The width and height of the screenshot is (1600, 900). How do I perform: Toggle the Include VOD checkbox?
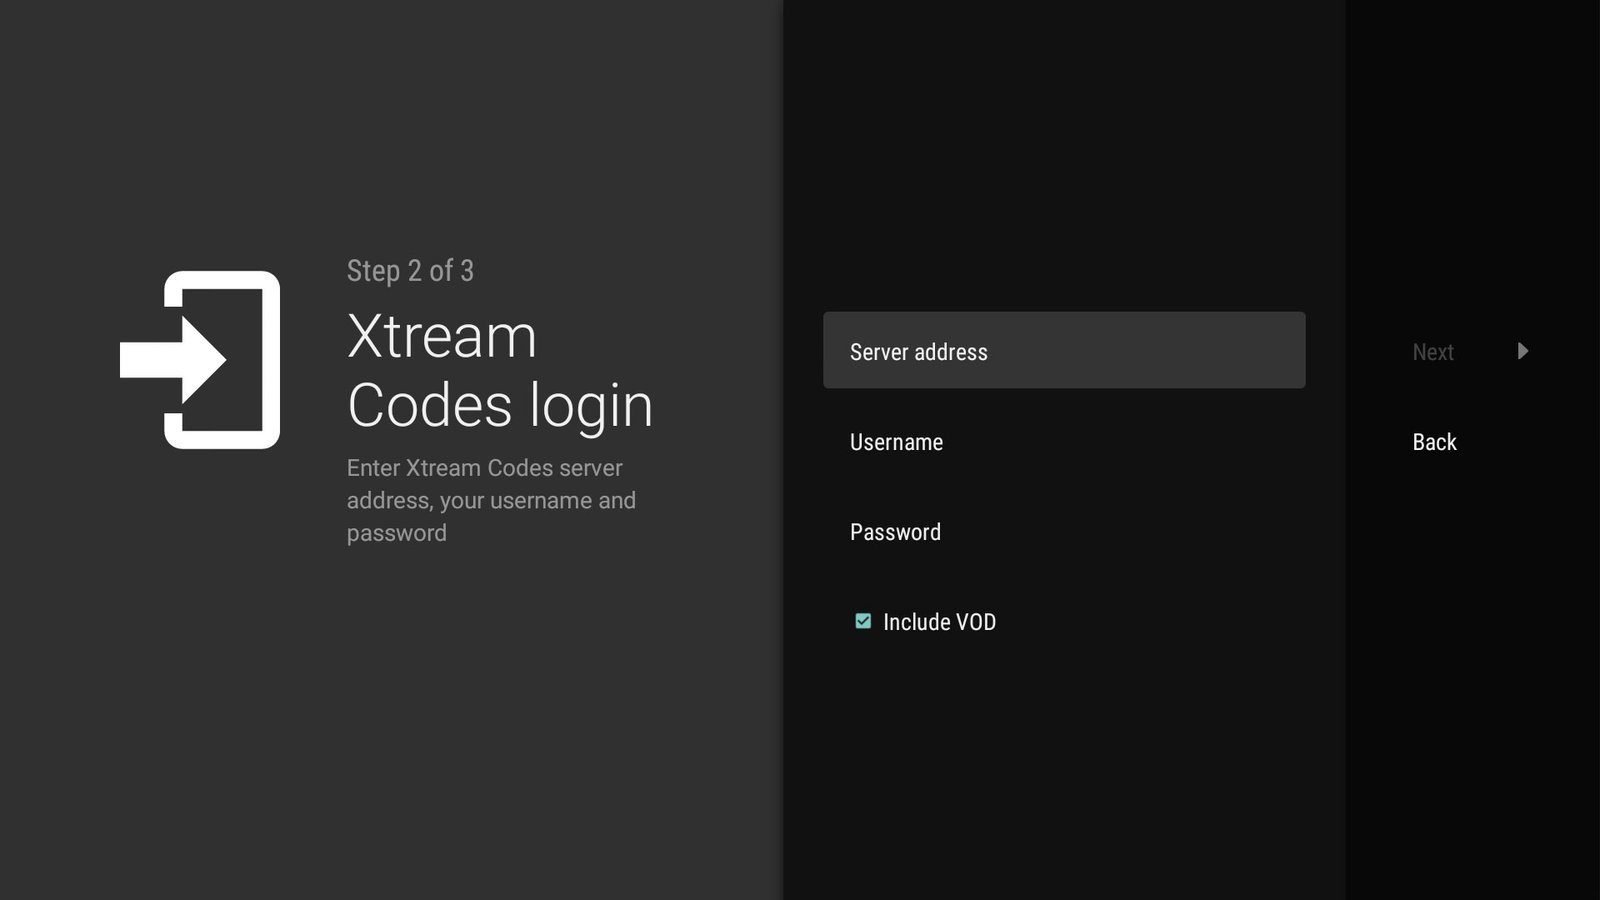(863, 621)
